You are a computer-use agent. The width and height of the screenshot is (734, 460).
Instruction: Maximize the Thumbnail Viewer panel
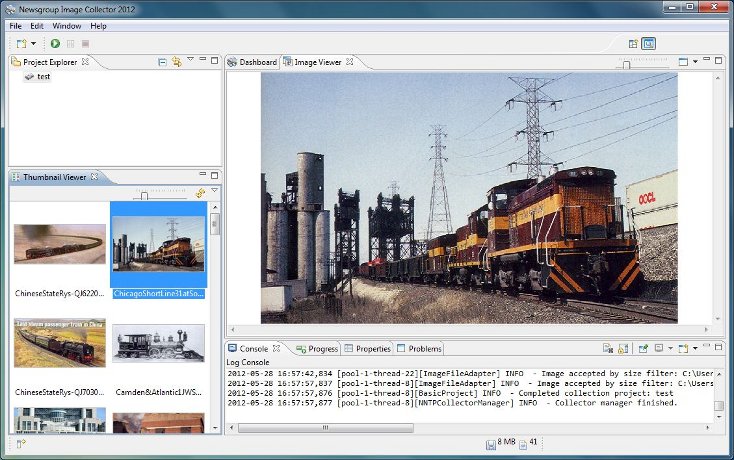[x=214, y=175]
